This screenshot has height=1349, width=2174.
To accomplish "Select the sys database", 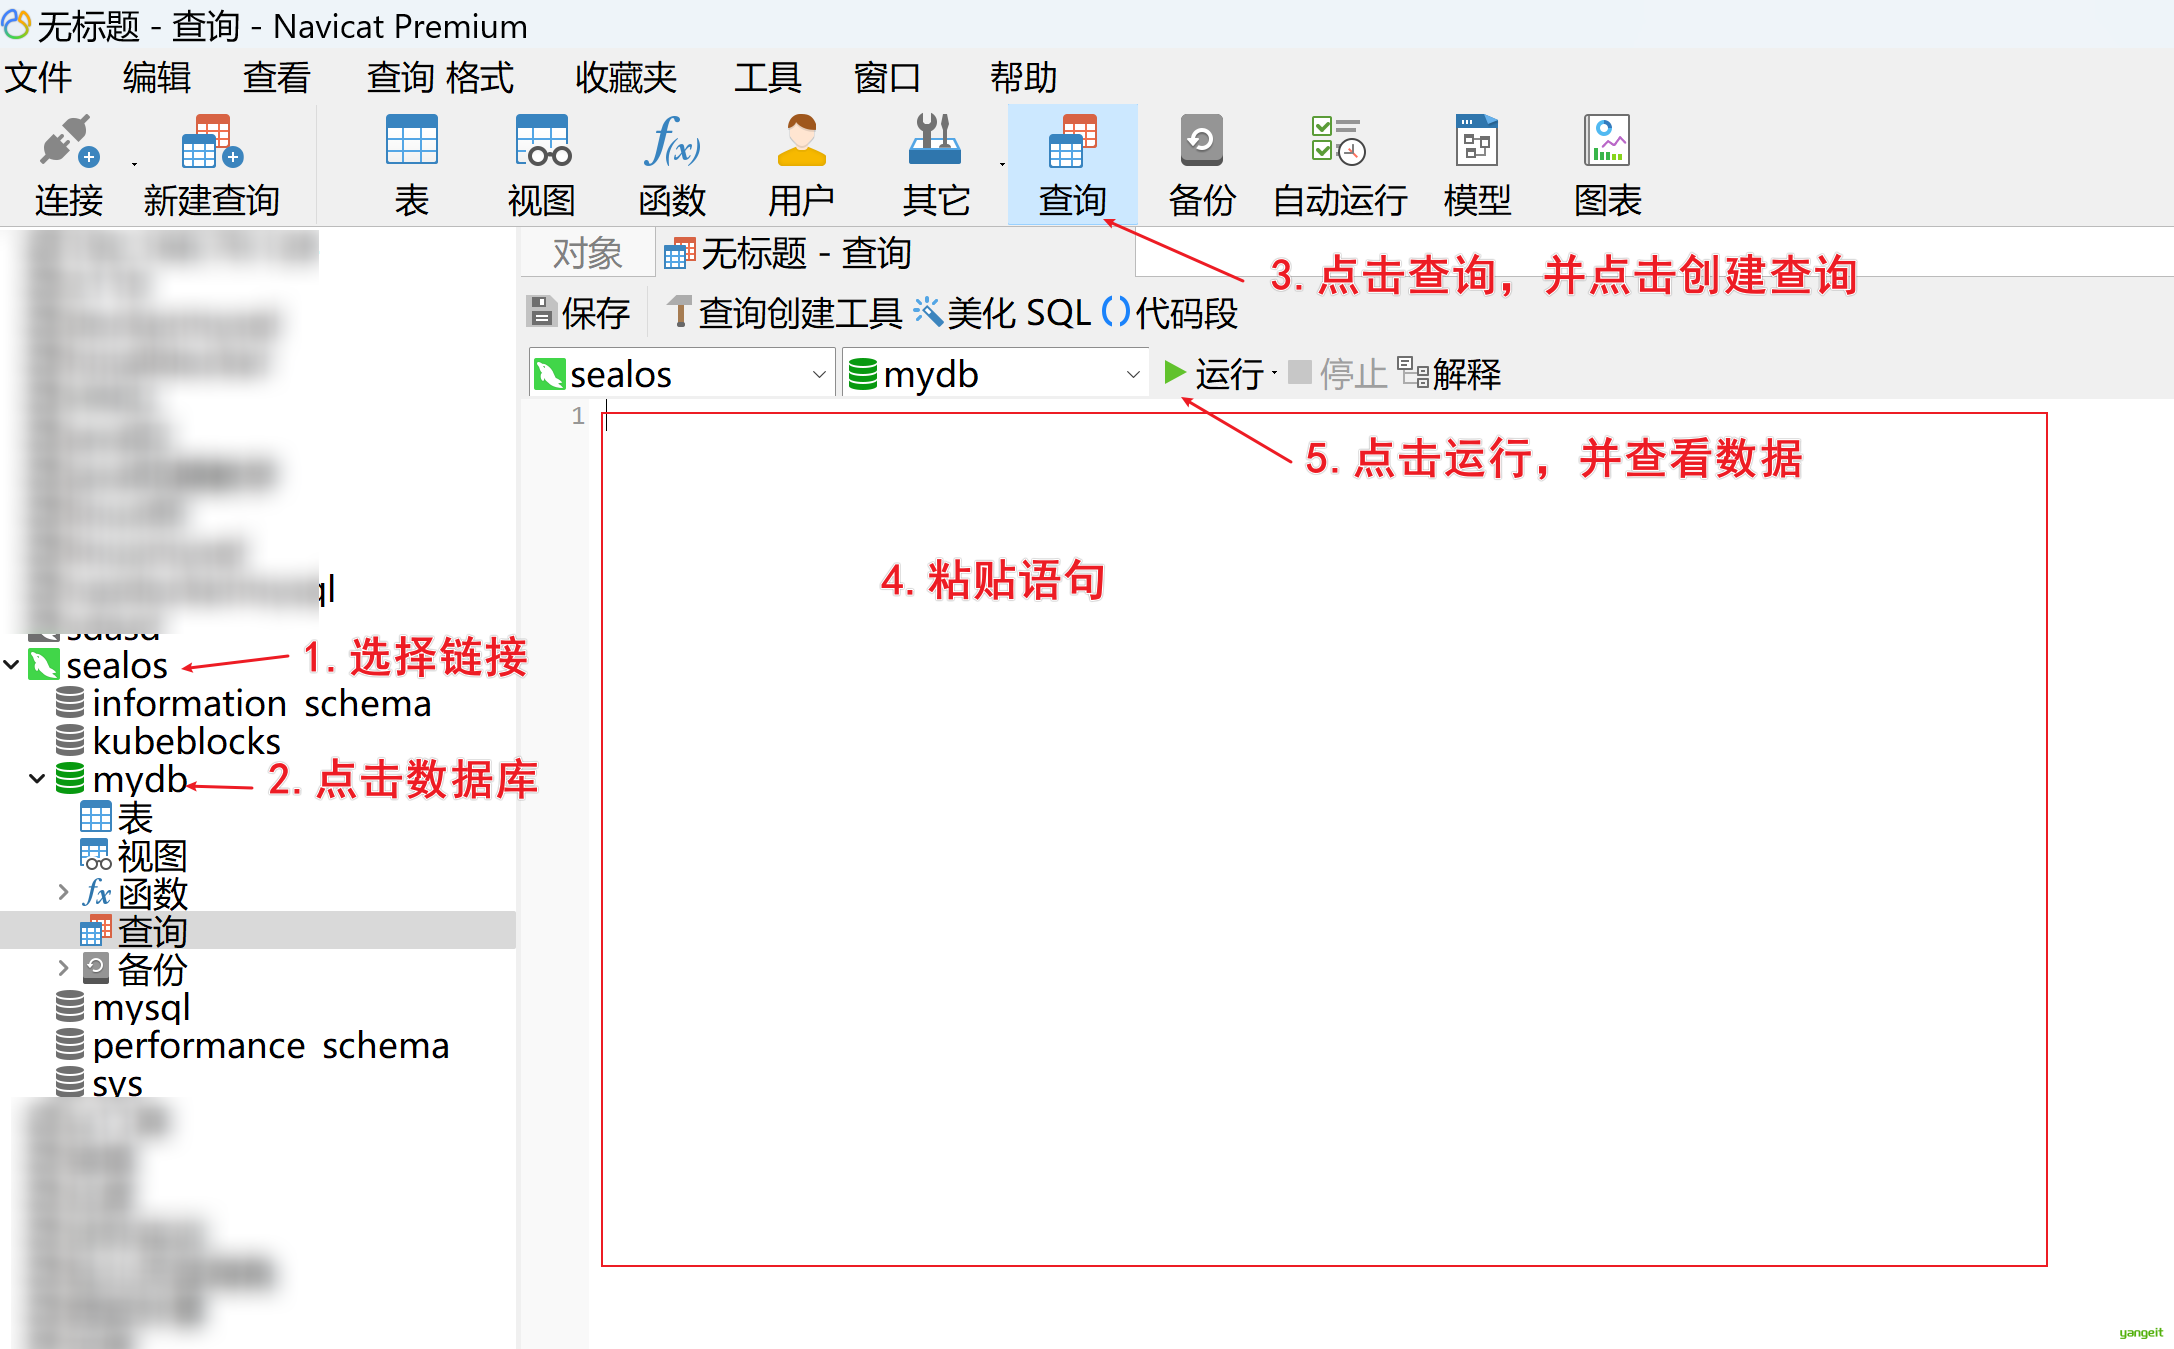I will 117,1082.
